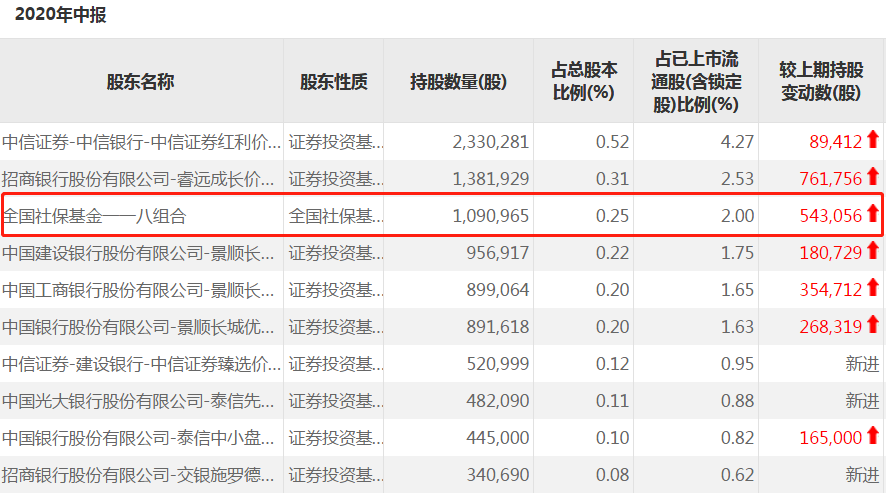This screenshot has height=493, width=886.
Task: Click the 持股数量(股) column header
Action: 458,82
